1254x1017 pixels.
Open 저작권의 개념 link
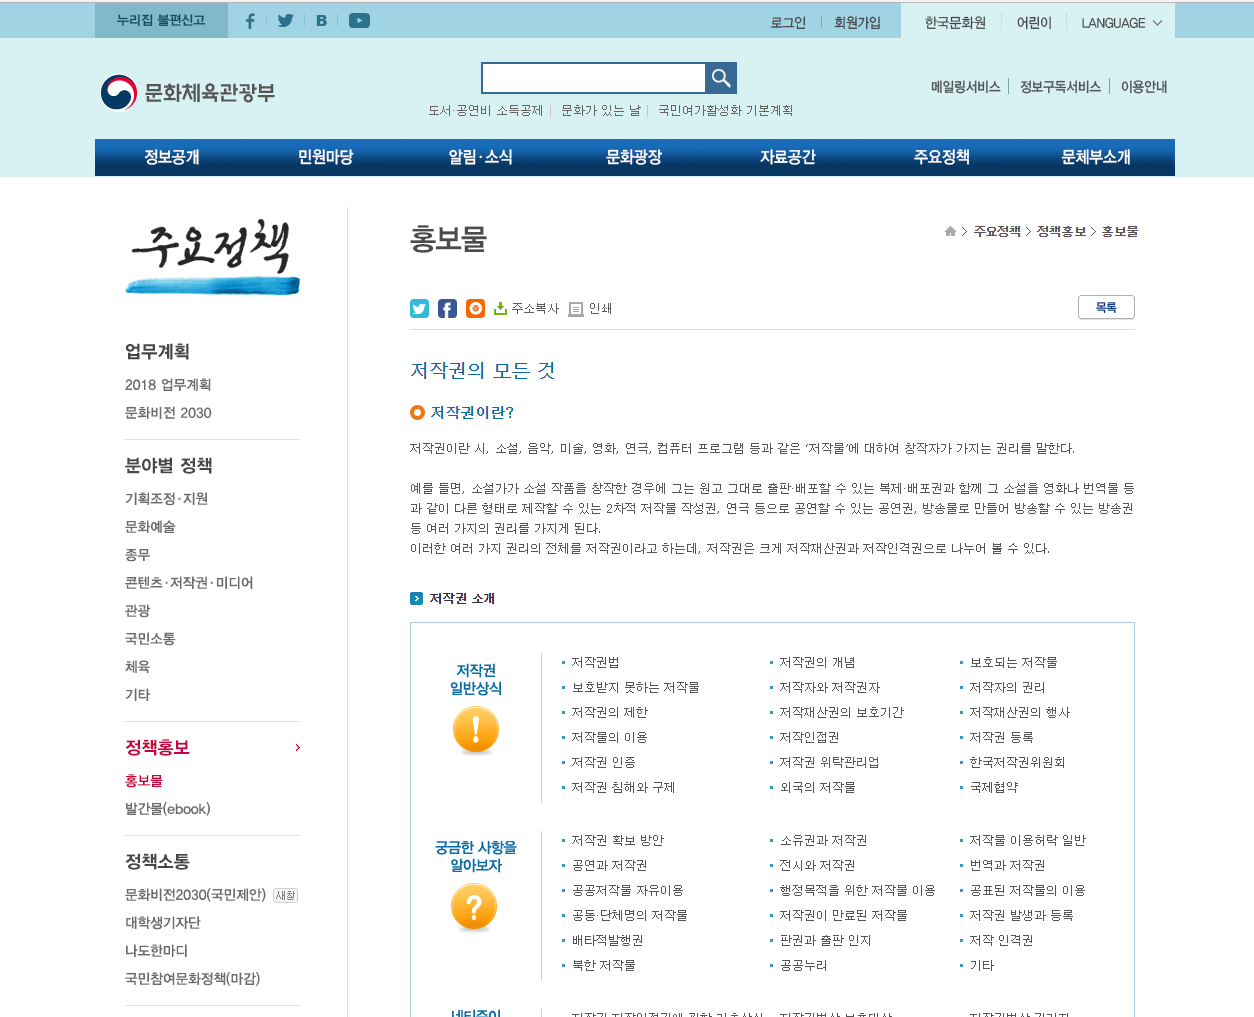817,662
